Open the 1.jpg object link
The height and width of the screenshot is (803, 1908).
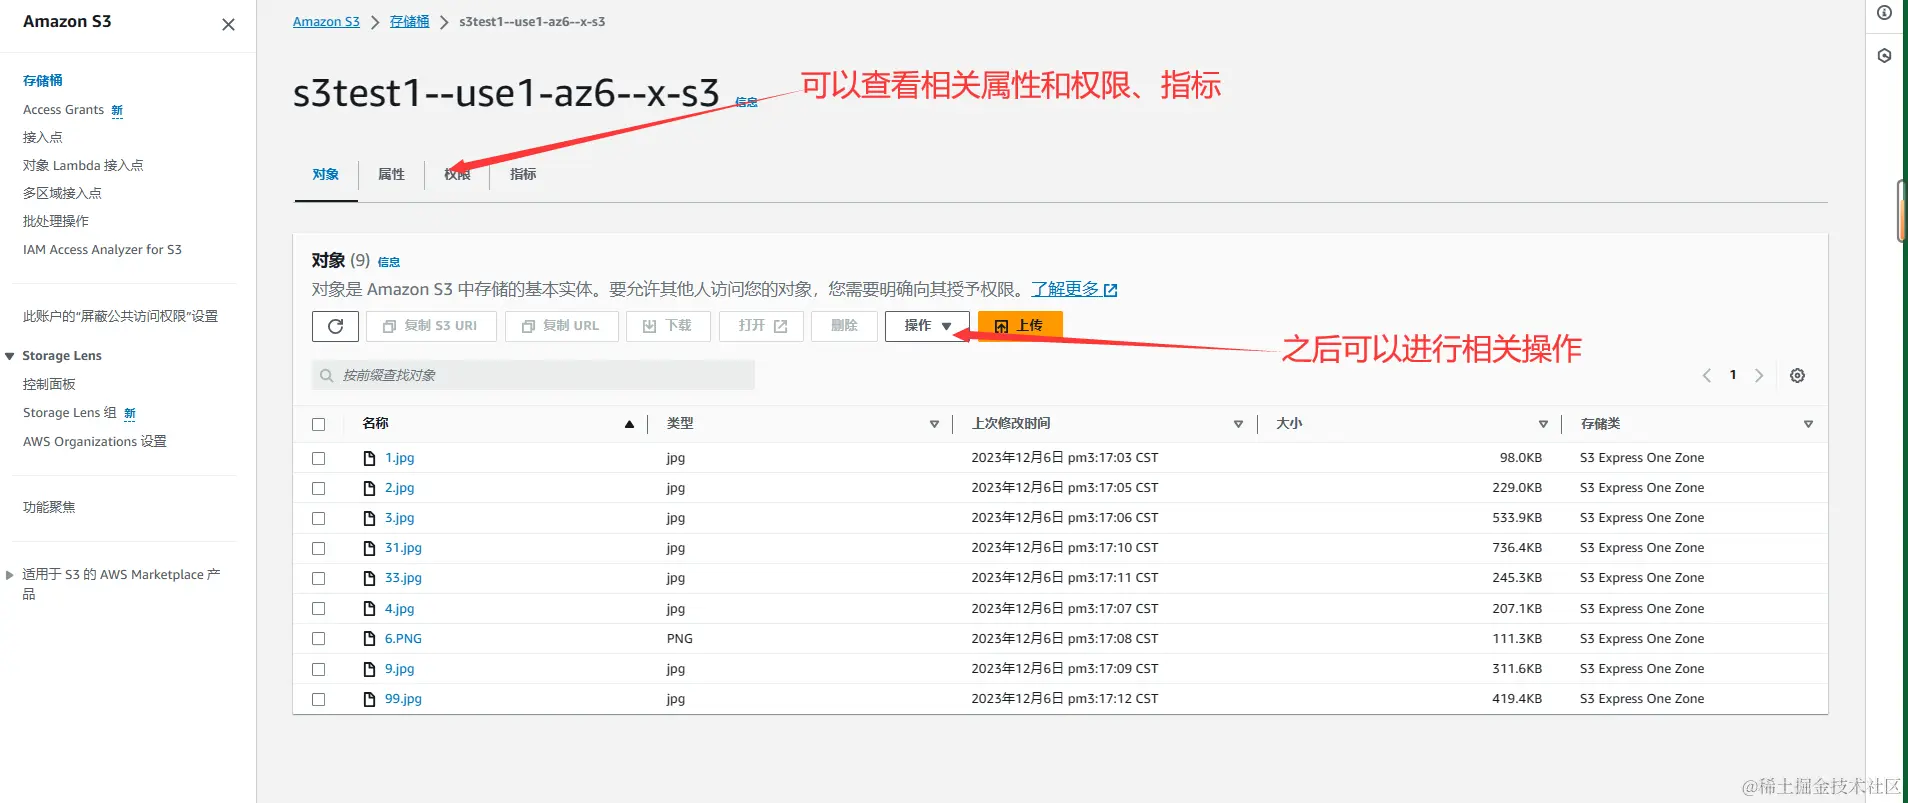coord(399,458)
